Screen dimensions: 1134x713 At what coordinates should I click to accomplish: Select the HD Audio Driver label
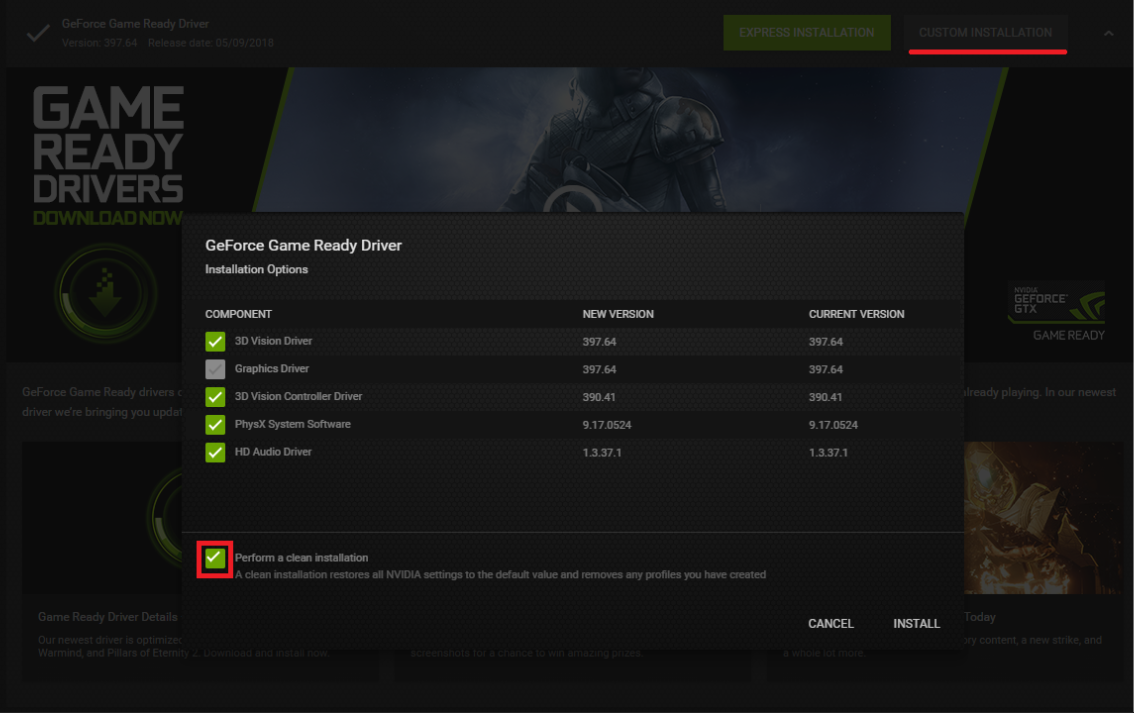(x=273, y=452)
